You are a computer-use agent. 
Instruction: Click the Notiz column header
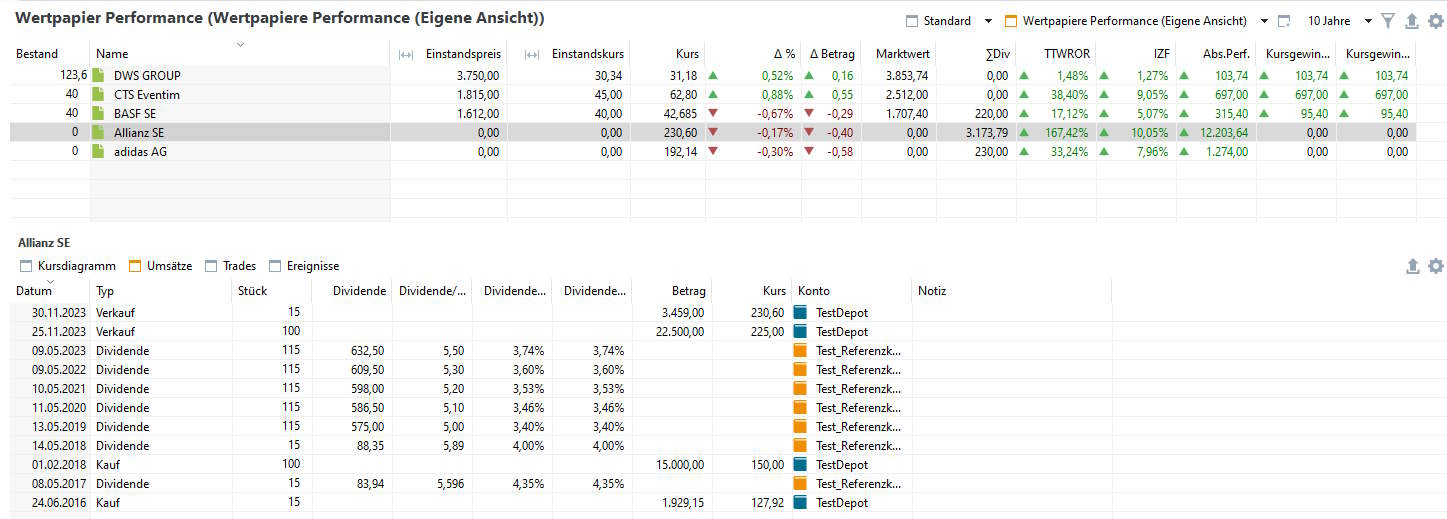(931, 291)
